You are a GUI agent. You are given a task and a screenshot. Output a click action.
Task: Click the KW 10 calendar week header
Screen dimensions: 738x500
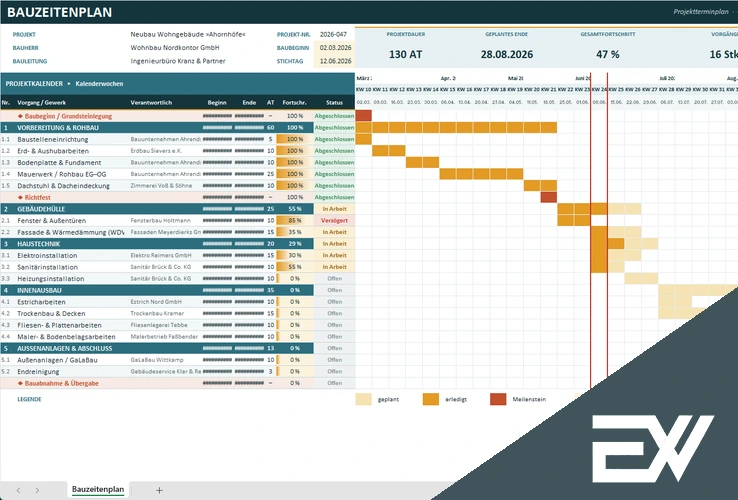click(x=363, y=89)
